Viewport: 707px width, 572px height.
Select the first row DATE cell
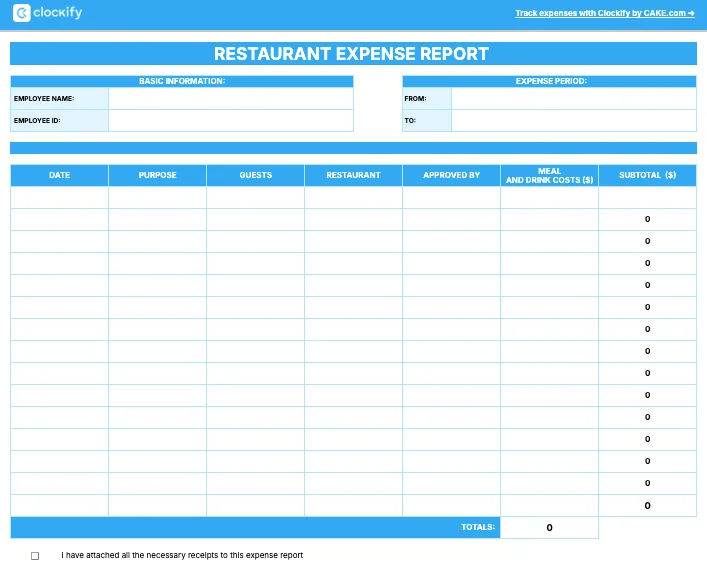[60, 197]
